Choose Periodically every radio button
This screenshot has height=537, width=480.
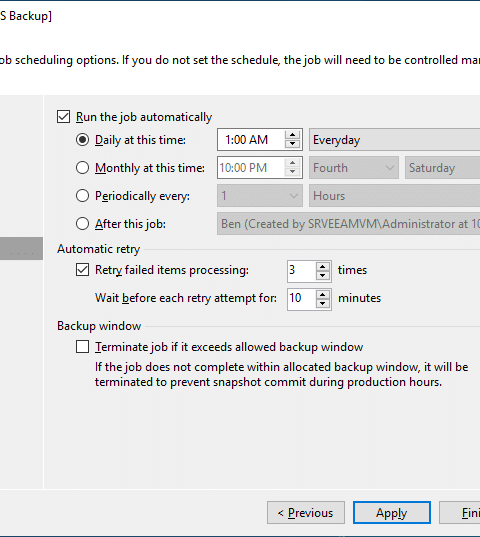(83, 196)
